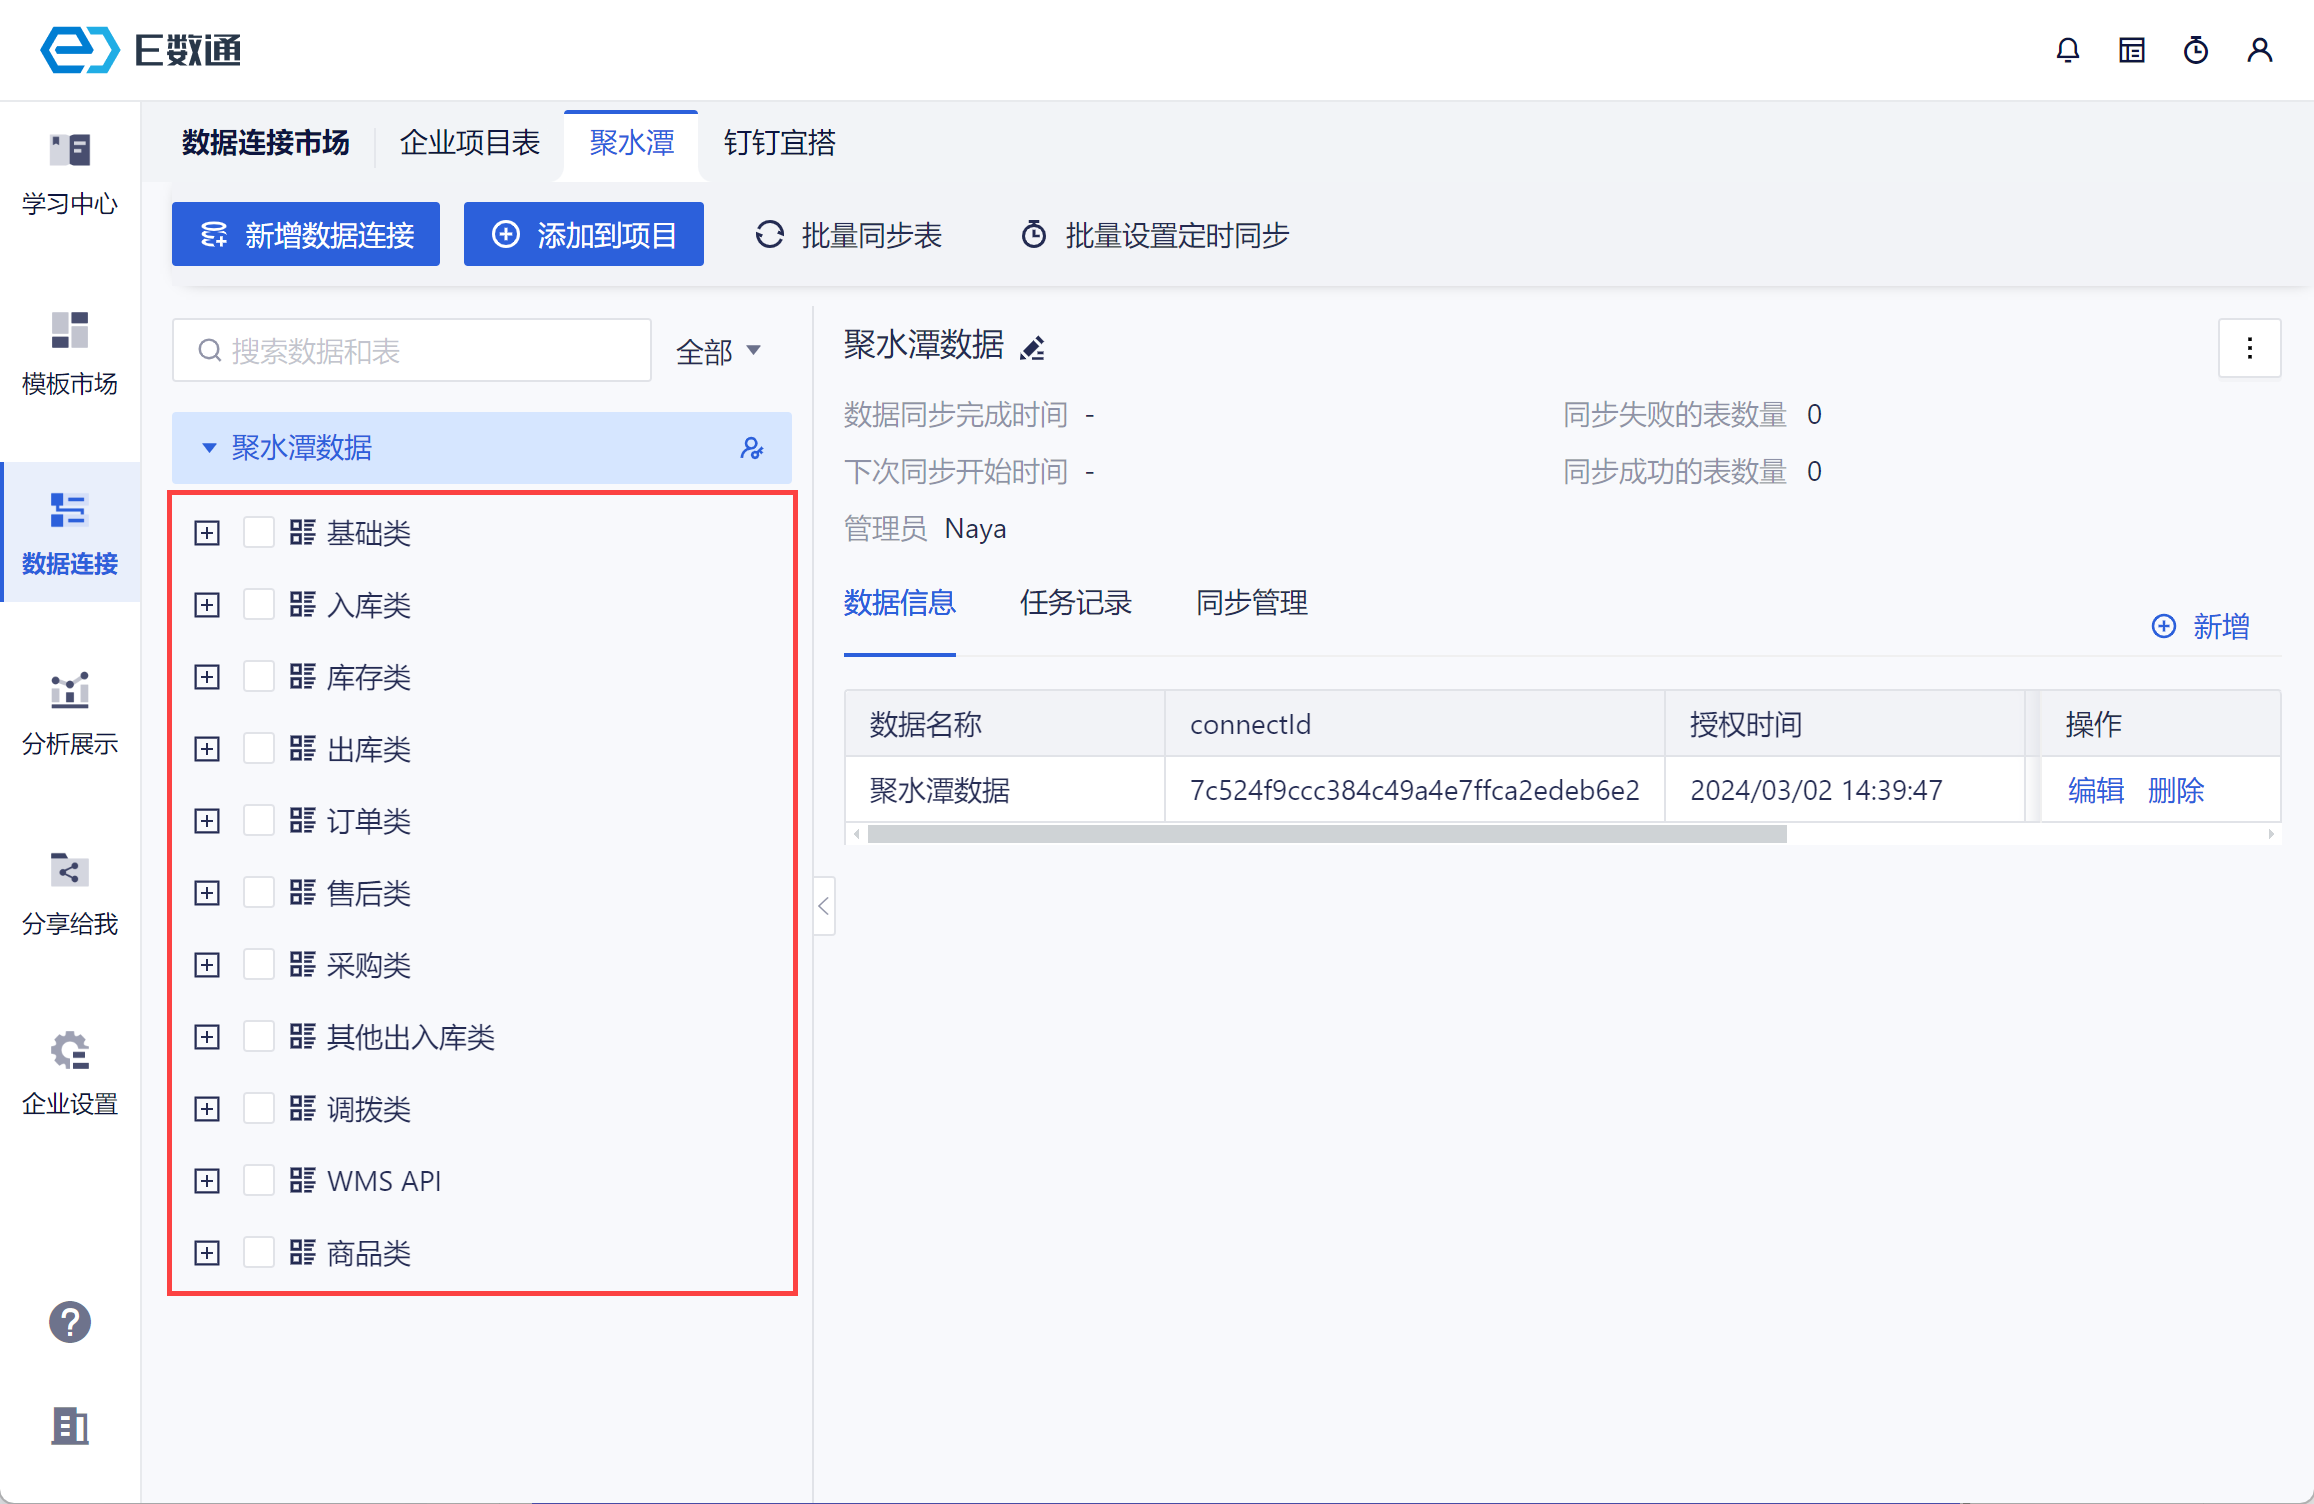Open the timer icon in header
2314x1504 pixels.
2195,50
